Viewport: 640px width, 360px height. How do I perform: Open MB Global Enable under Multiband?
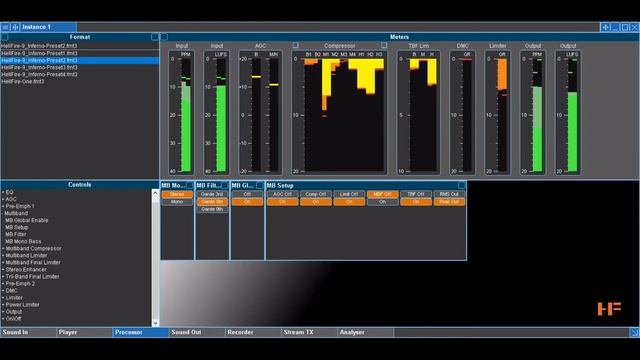click(x=27, y=220)
